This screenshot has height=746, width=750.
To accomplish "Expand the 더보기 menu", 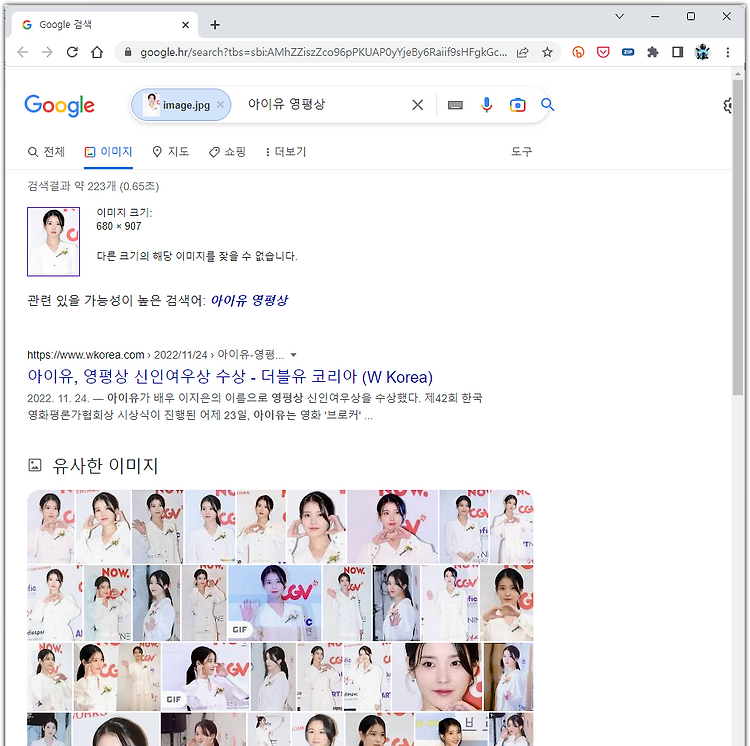I will coord(286,152).
